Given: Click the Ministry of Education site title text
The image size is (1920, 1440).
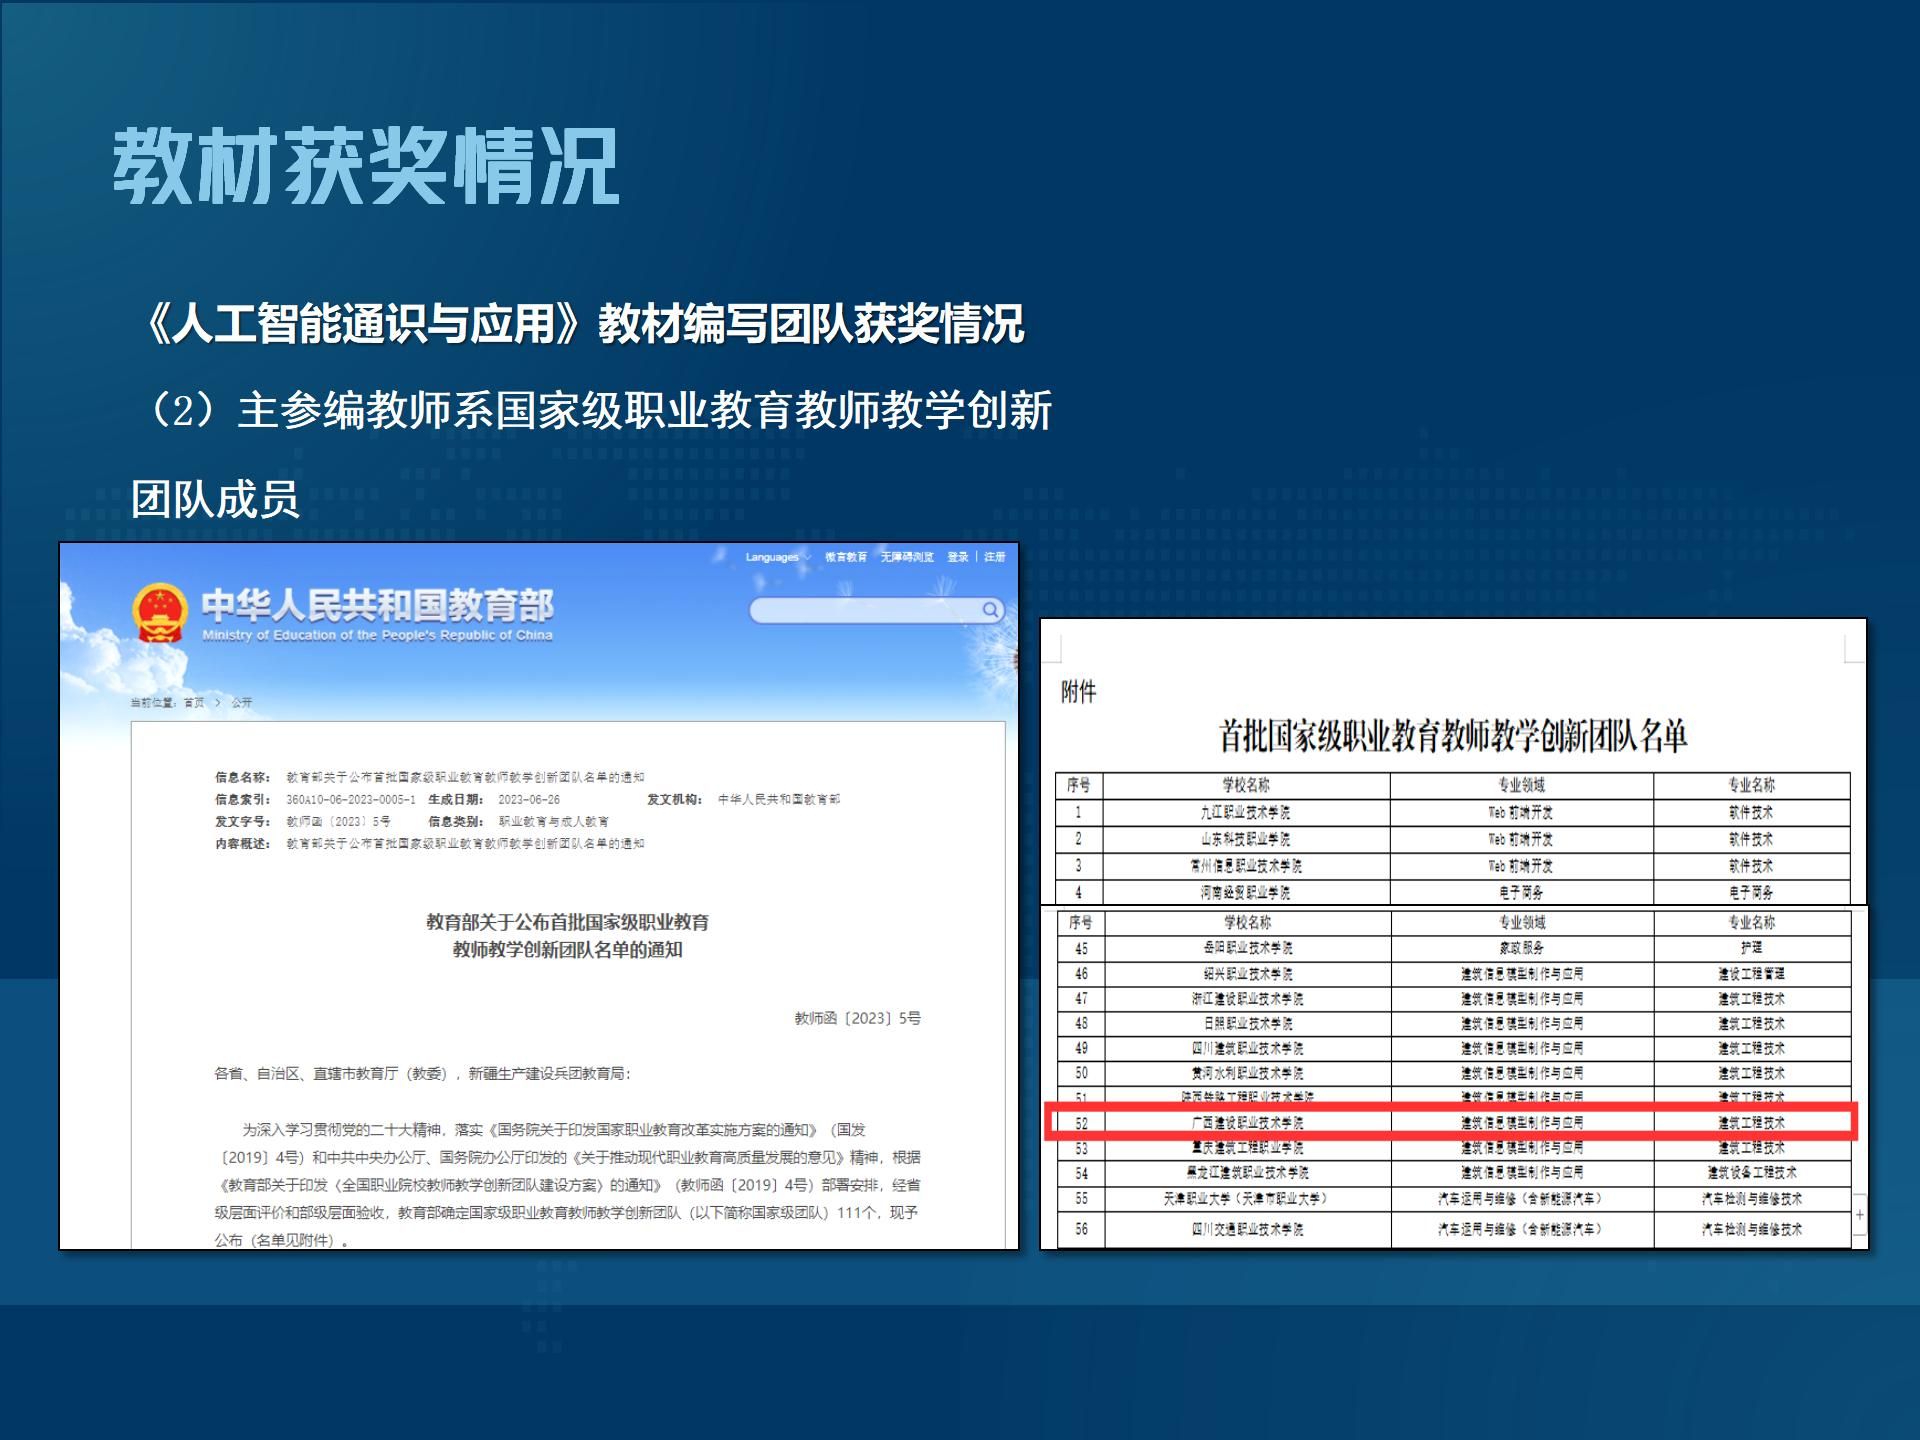Looking at the screenshot, I should coord(377,606).
